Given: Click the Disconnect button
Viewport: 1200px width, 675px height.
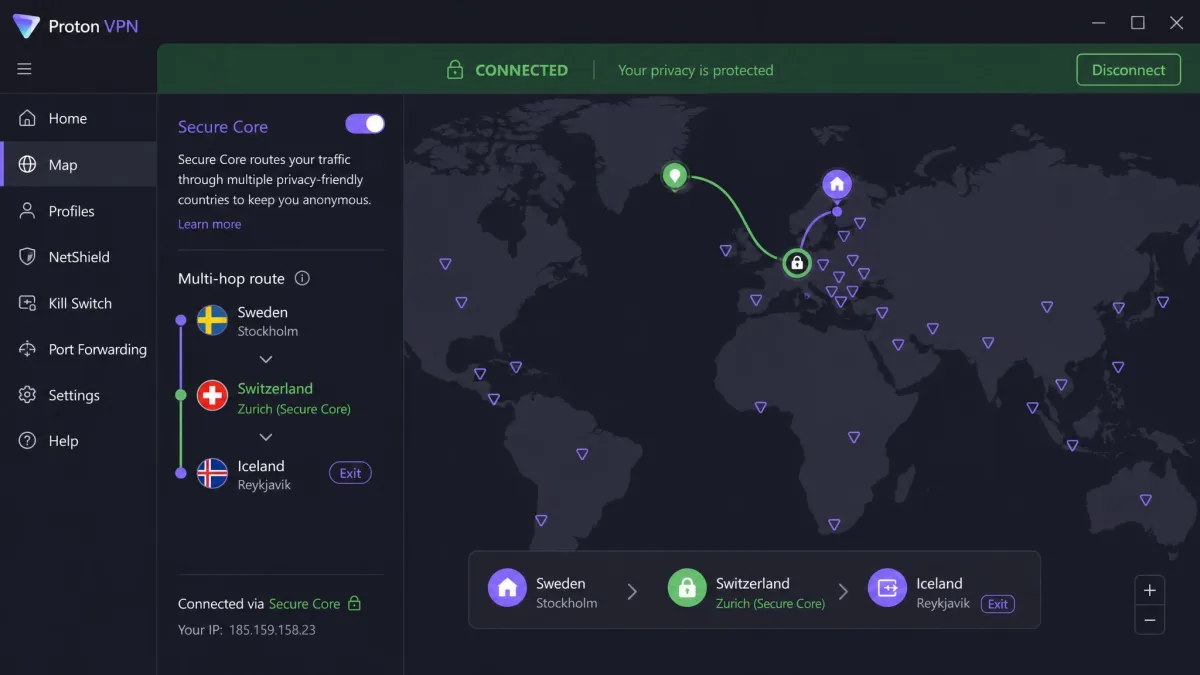Looking at the screenshot, I should (x=1128, y=70).
